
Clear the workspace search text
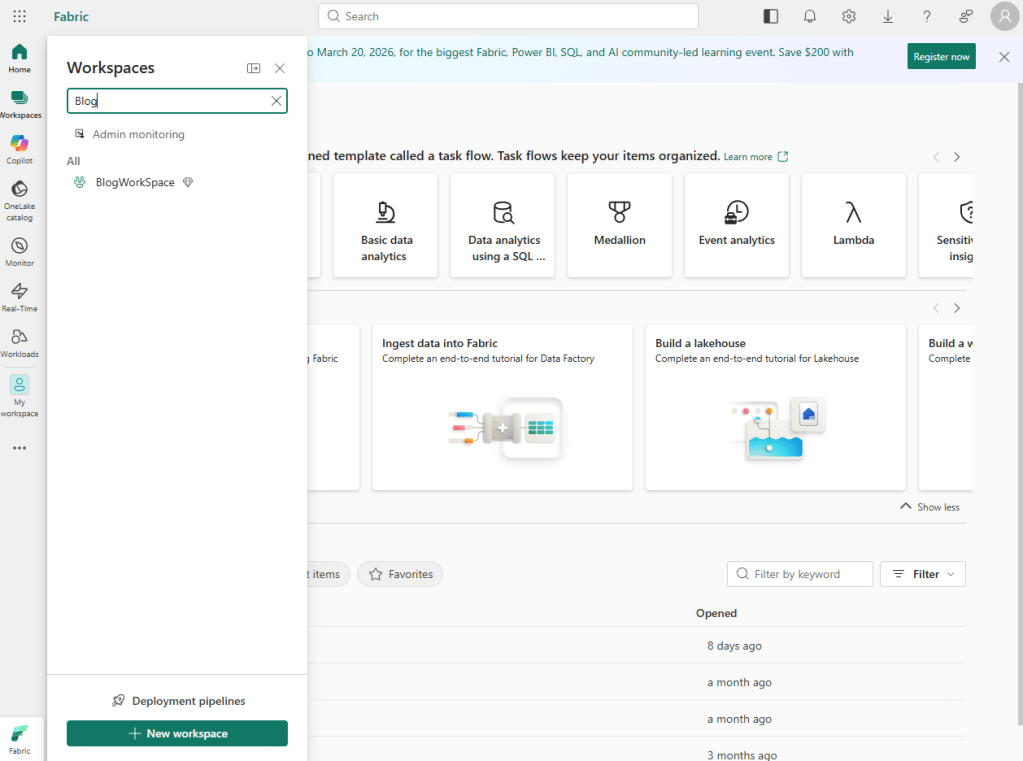point(276,101)
